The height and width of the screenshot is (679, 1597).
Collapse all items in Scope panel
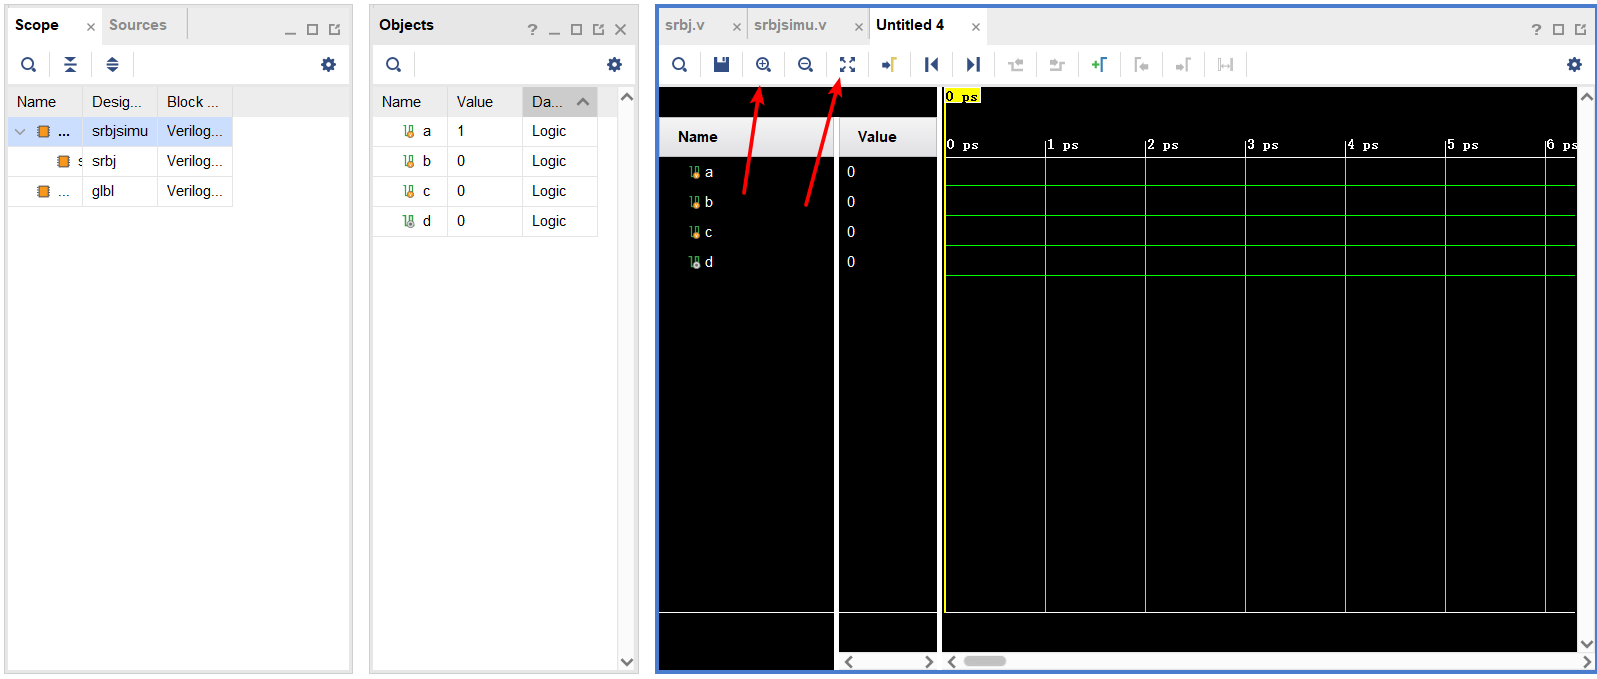pyautogui.click(x=70, y=65)
